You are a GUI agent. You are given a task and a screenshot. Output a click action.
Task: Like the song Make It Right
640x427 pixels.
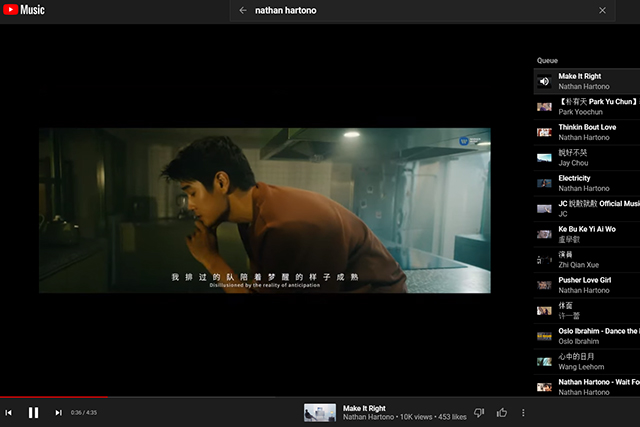[x=502, y=413]
